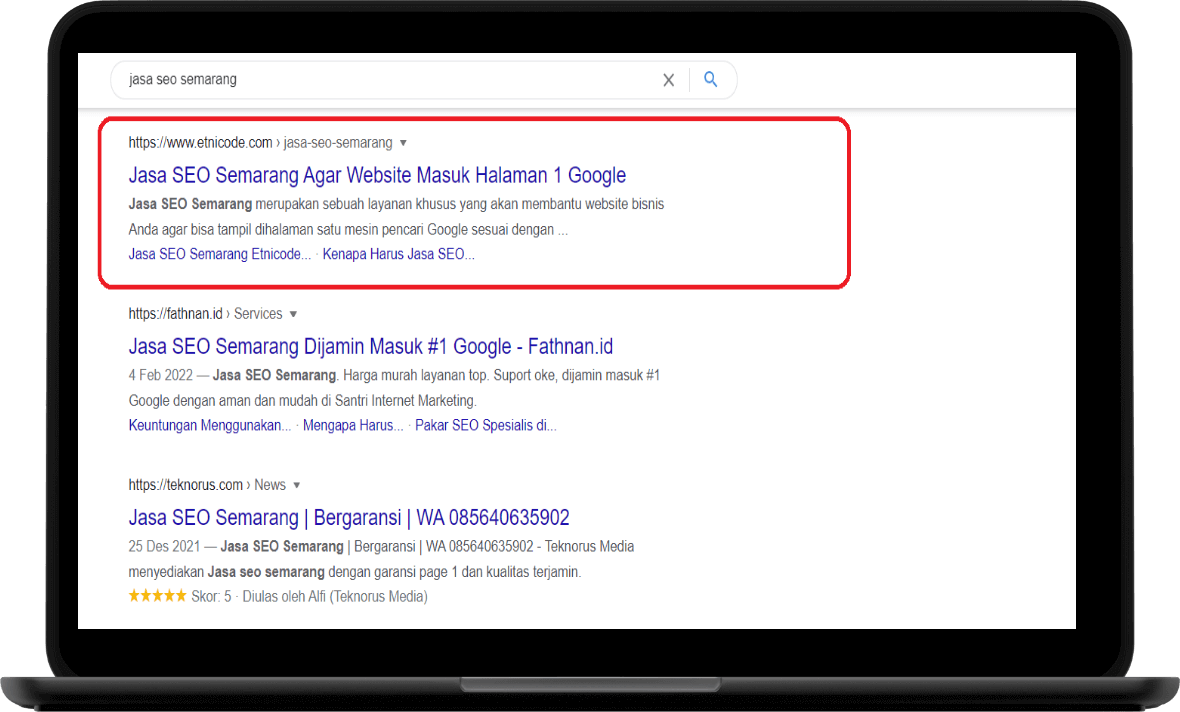Open 'Jasa SEO Semarang Agar Website Masuk Halaman 1 Google'
Image resolution: width=1180 pixels, height=712 pixels.
pyautogui.click(x=377, y=175)
